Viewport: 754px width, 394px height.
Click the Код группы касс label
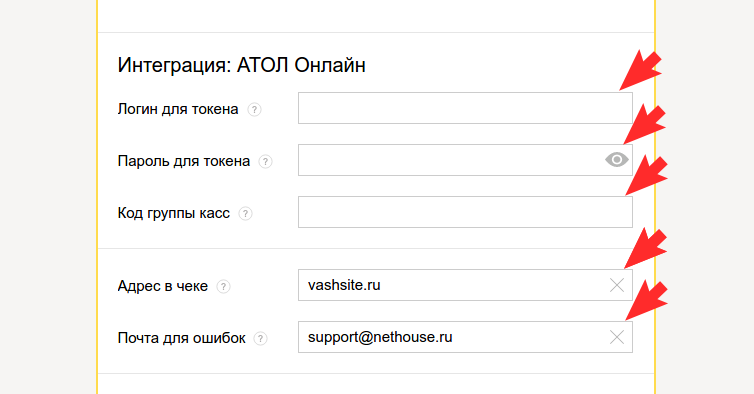(x=174, y=213)
